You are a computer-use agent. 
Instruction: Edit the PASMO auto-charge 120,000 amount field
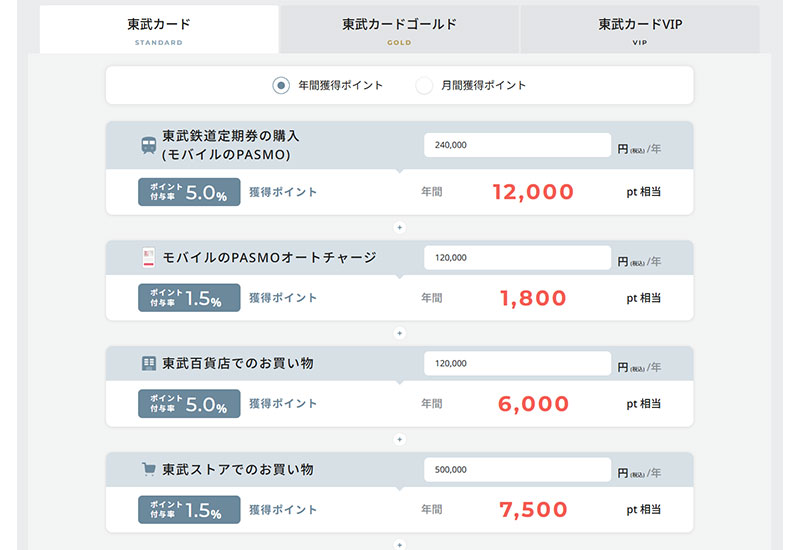(517, 257)
